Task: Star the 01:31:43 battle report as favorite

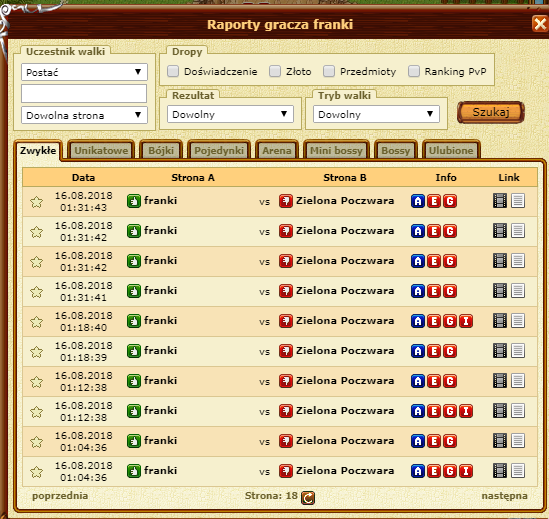Action: point(36,202)
